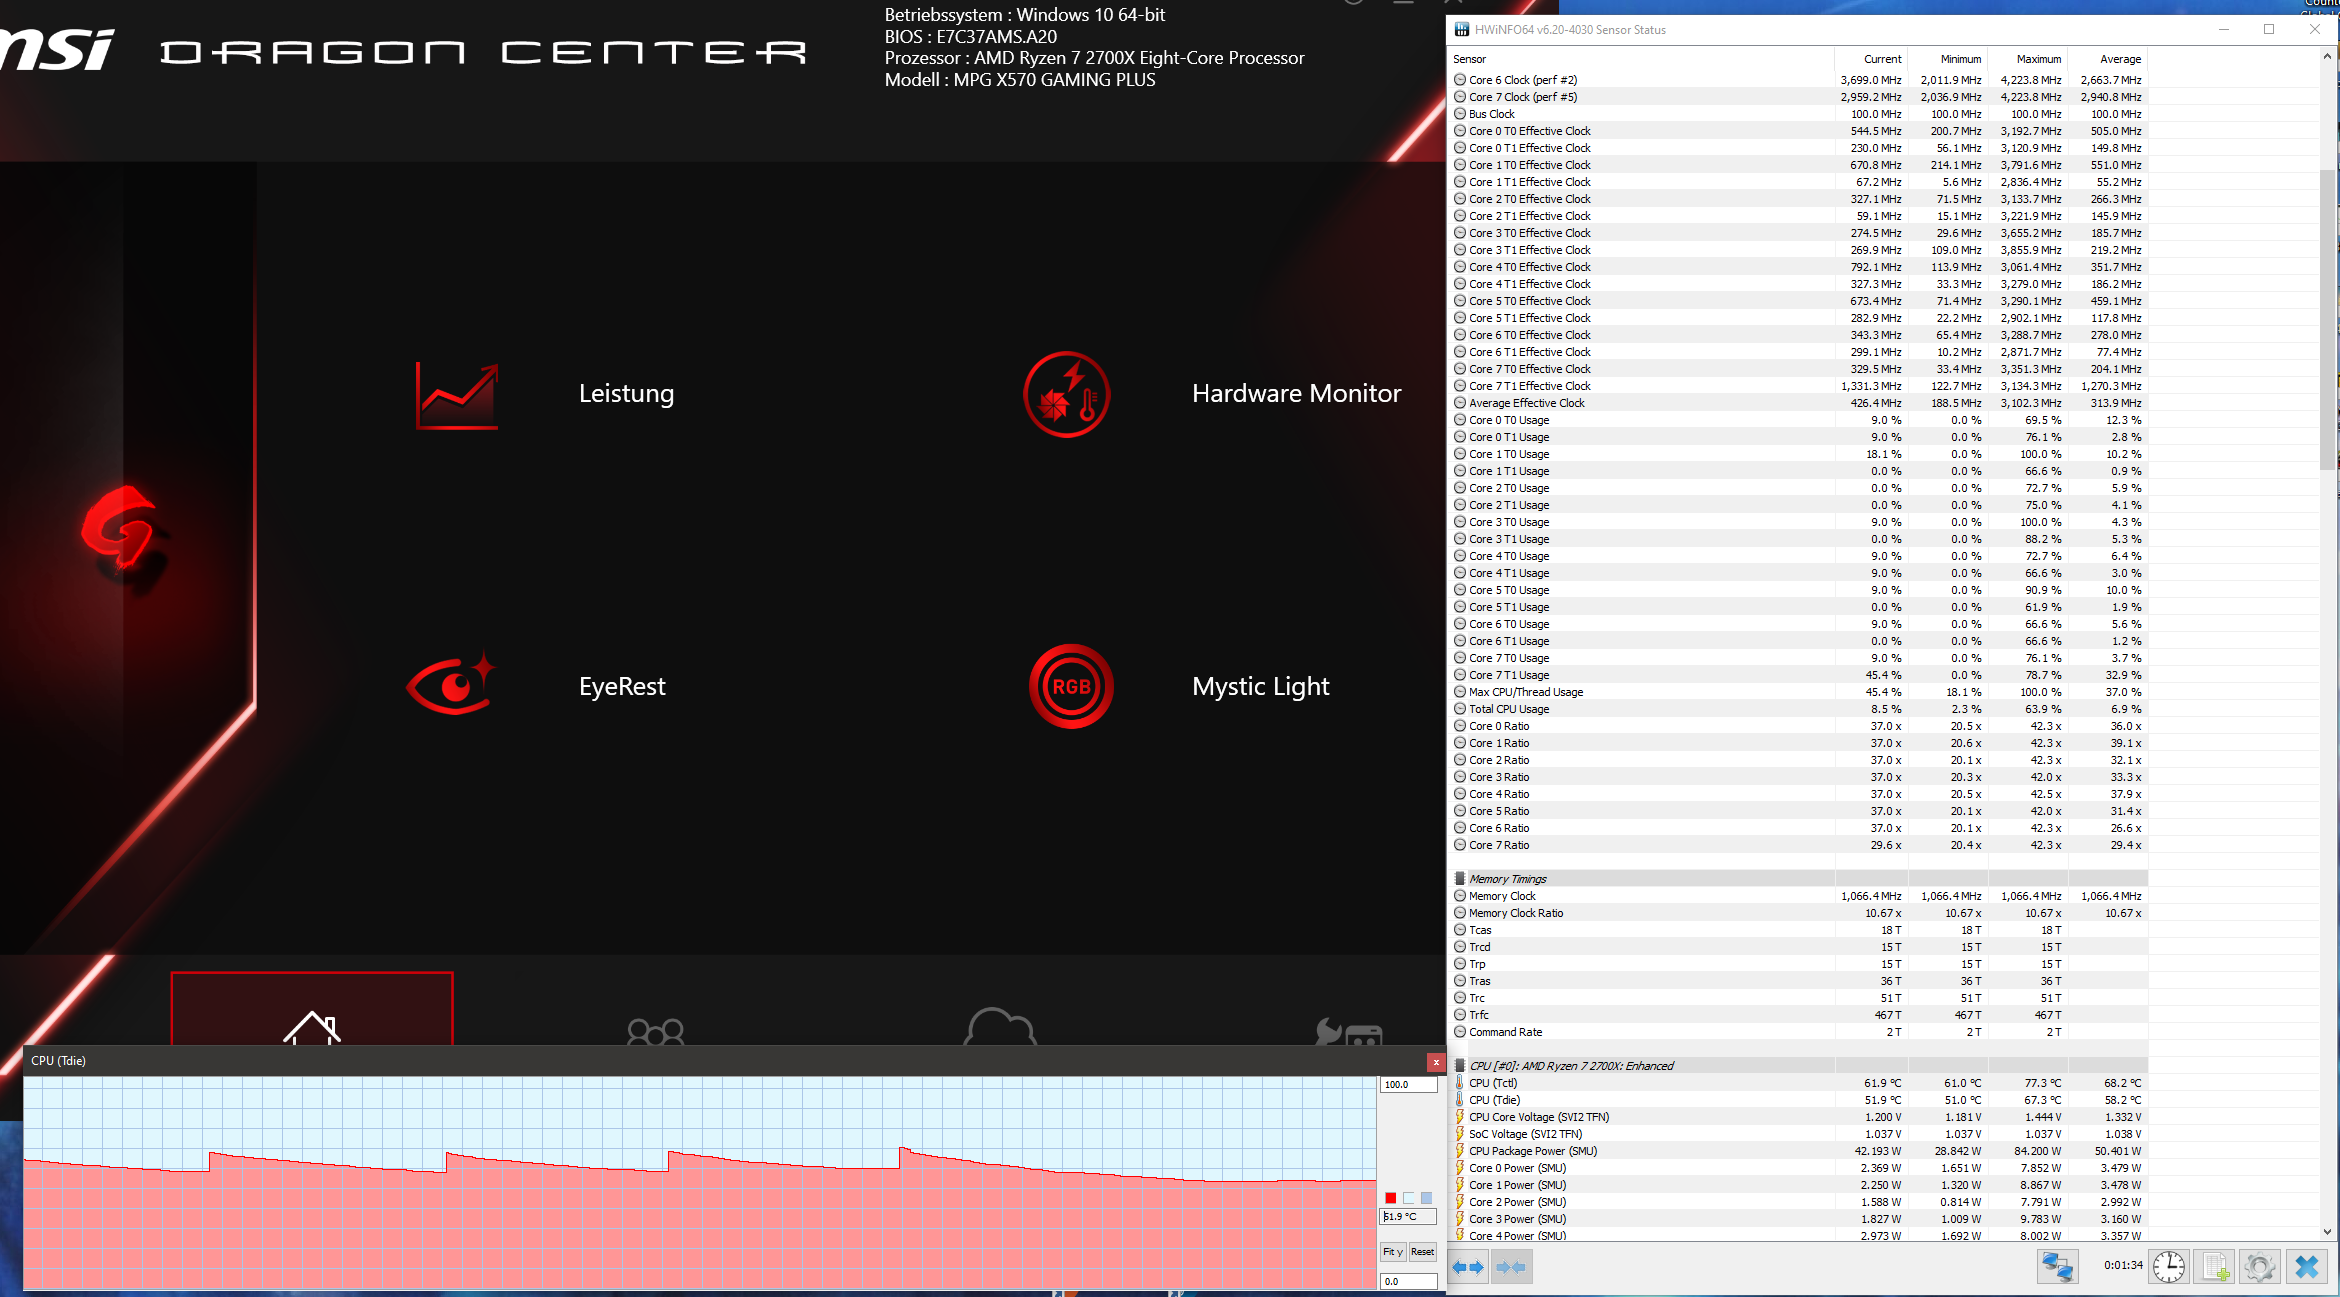Click HWiNFO expand columns blue arrows button
Screen dimensions: 2340x1297
tap(1467, 1267)
